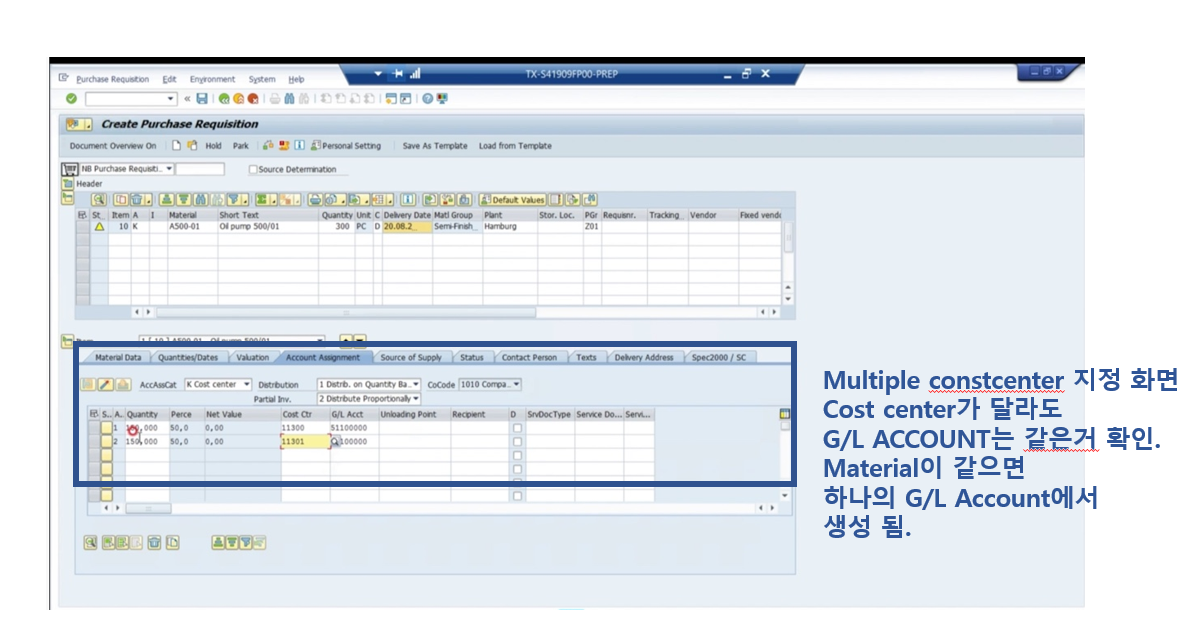This screenshot has width=1197, height=622.
Task: Click the Default Values button
Action: (512, 199)
